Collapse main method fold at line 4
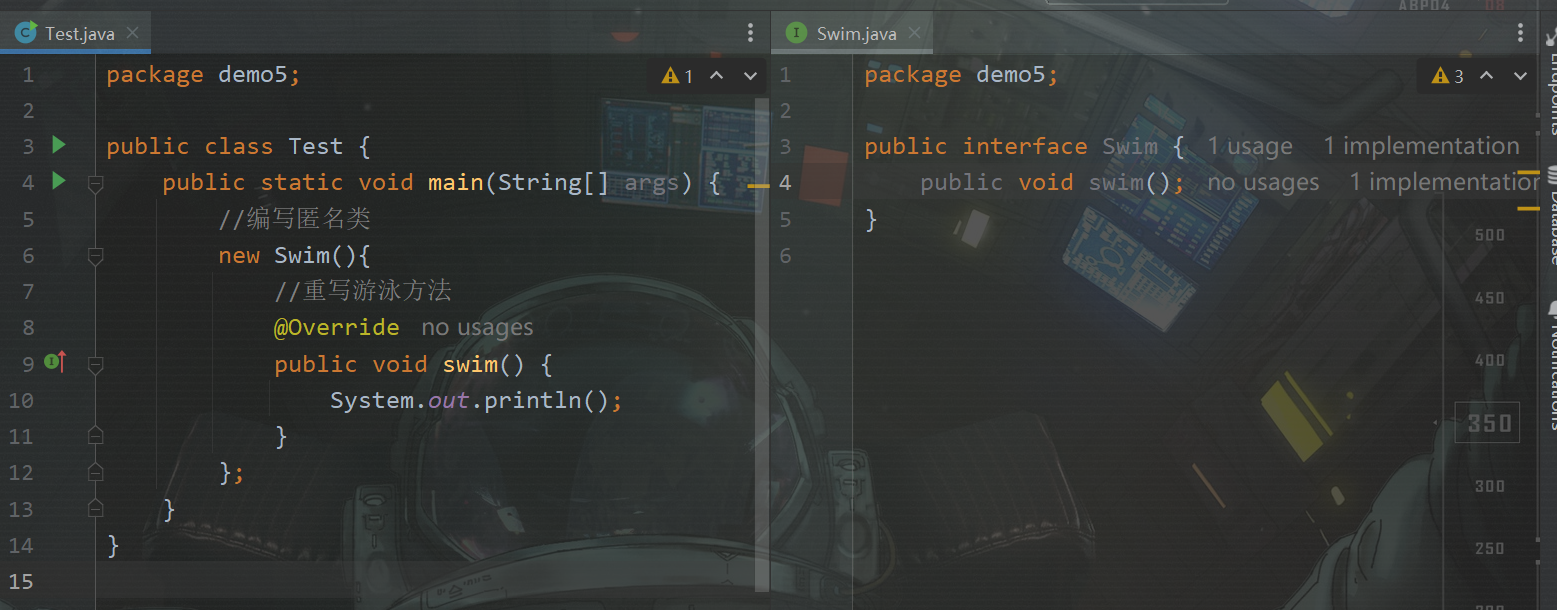The height and width of the screenshot is (610, 1557). [95, 183]
